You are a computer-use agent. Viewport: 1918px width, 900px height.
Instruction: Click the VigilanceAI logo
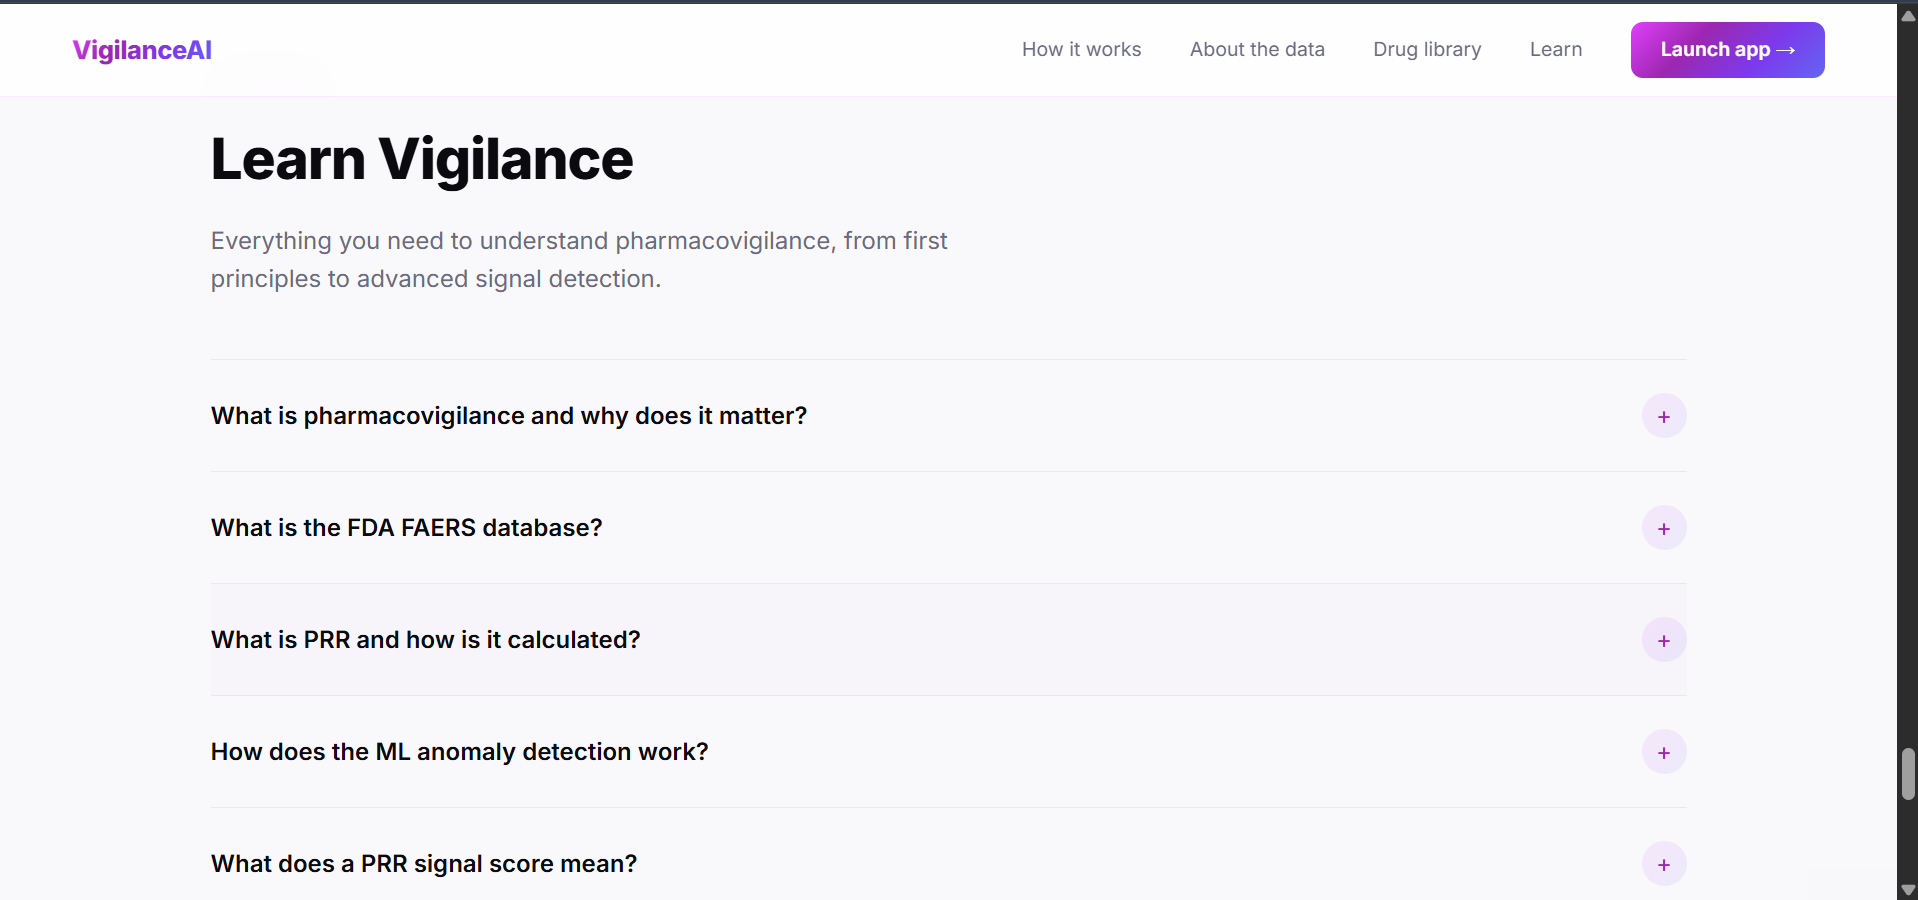tap(142, 50)
